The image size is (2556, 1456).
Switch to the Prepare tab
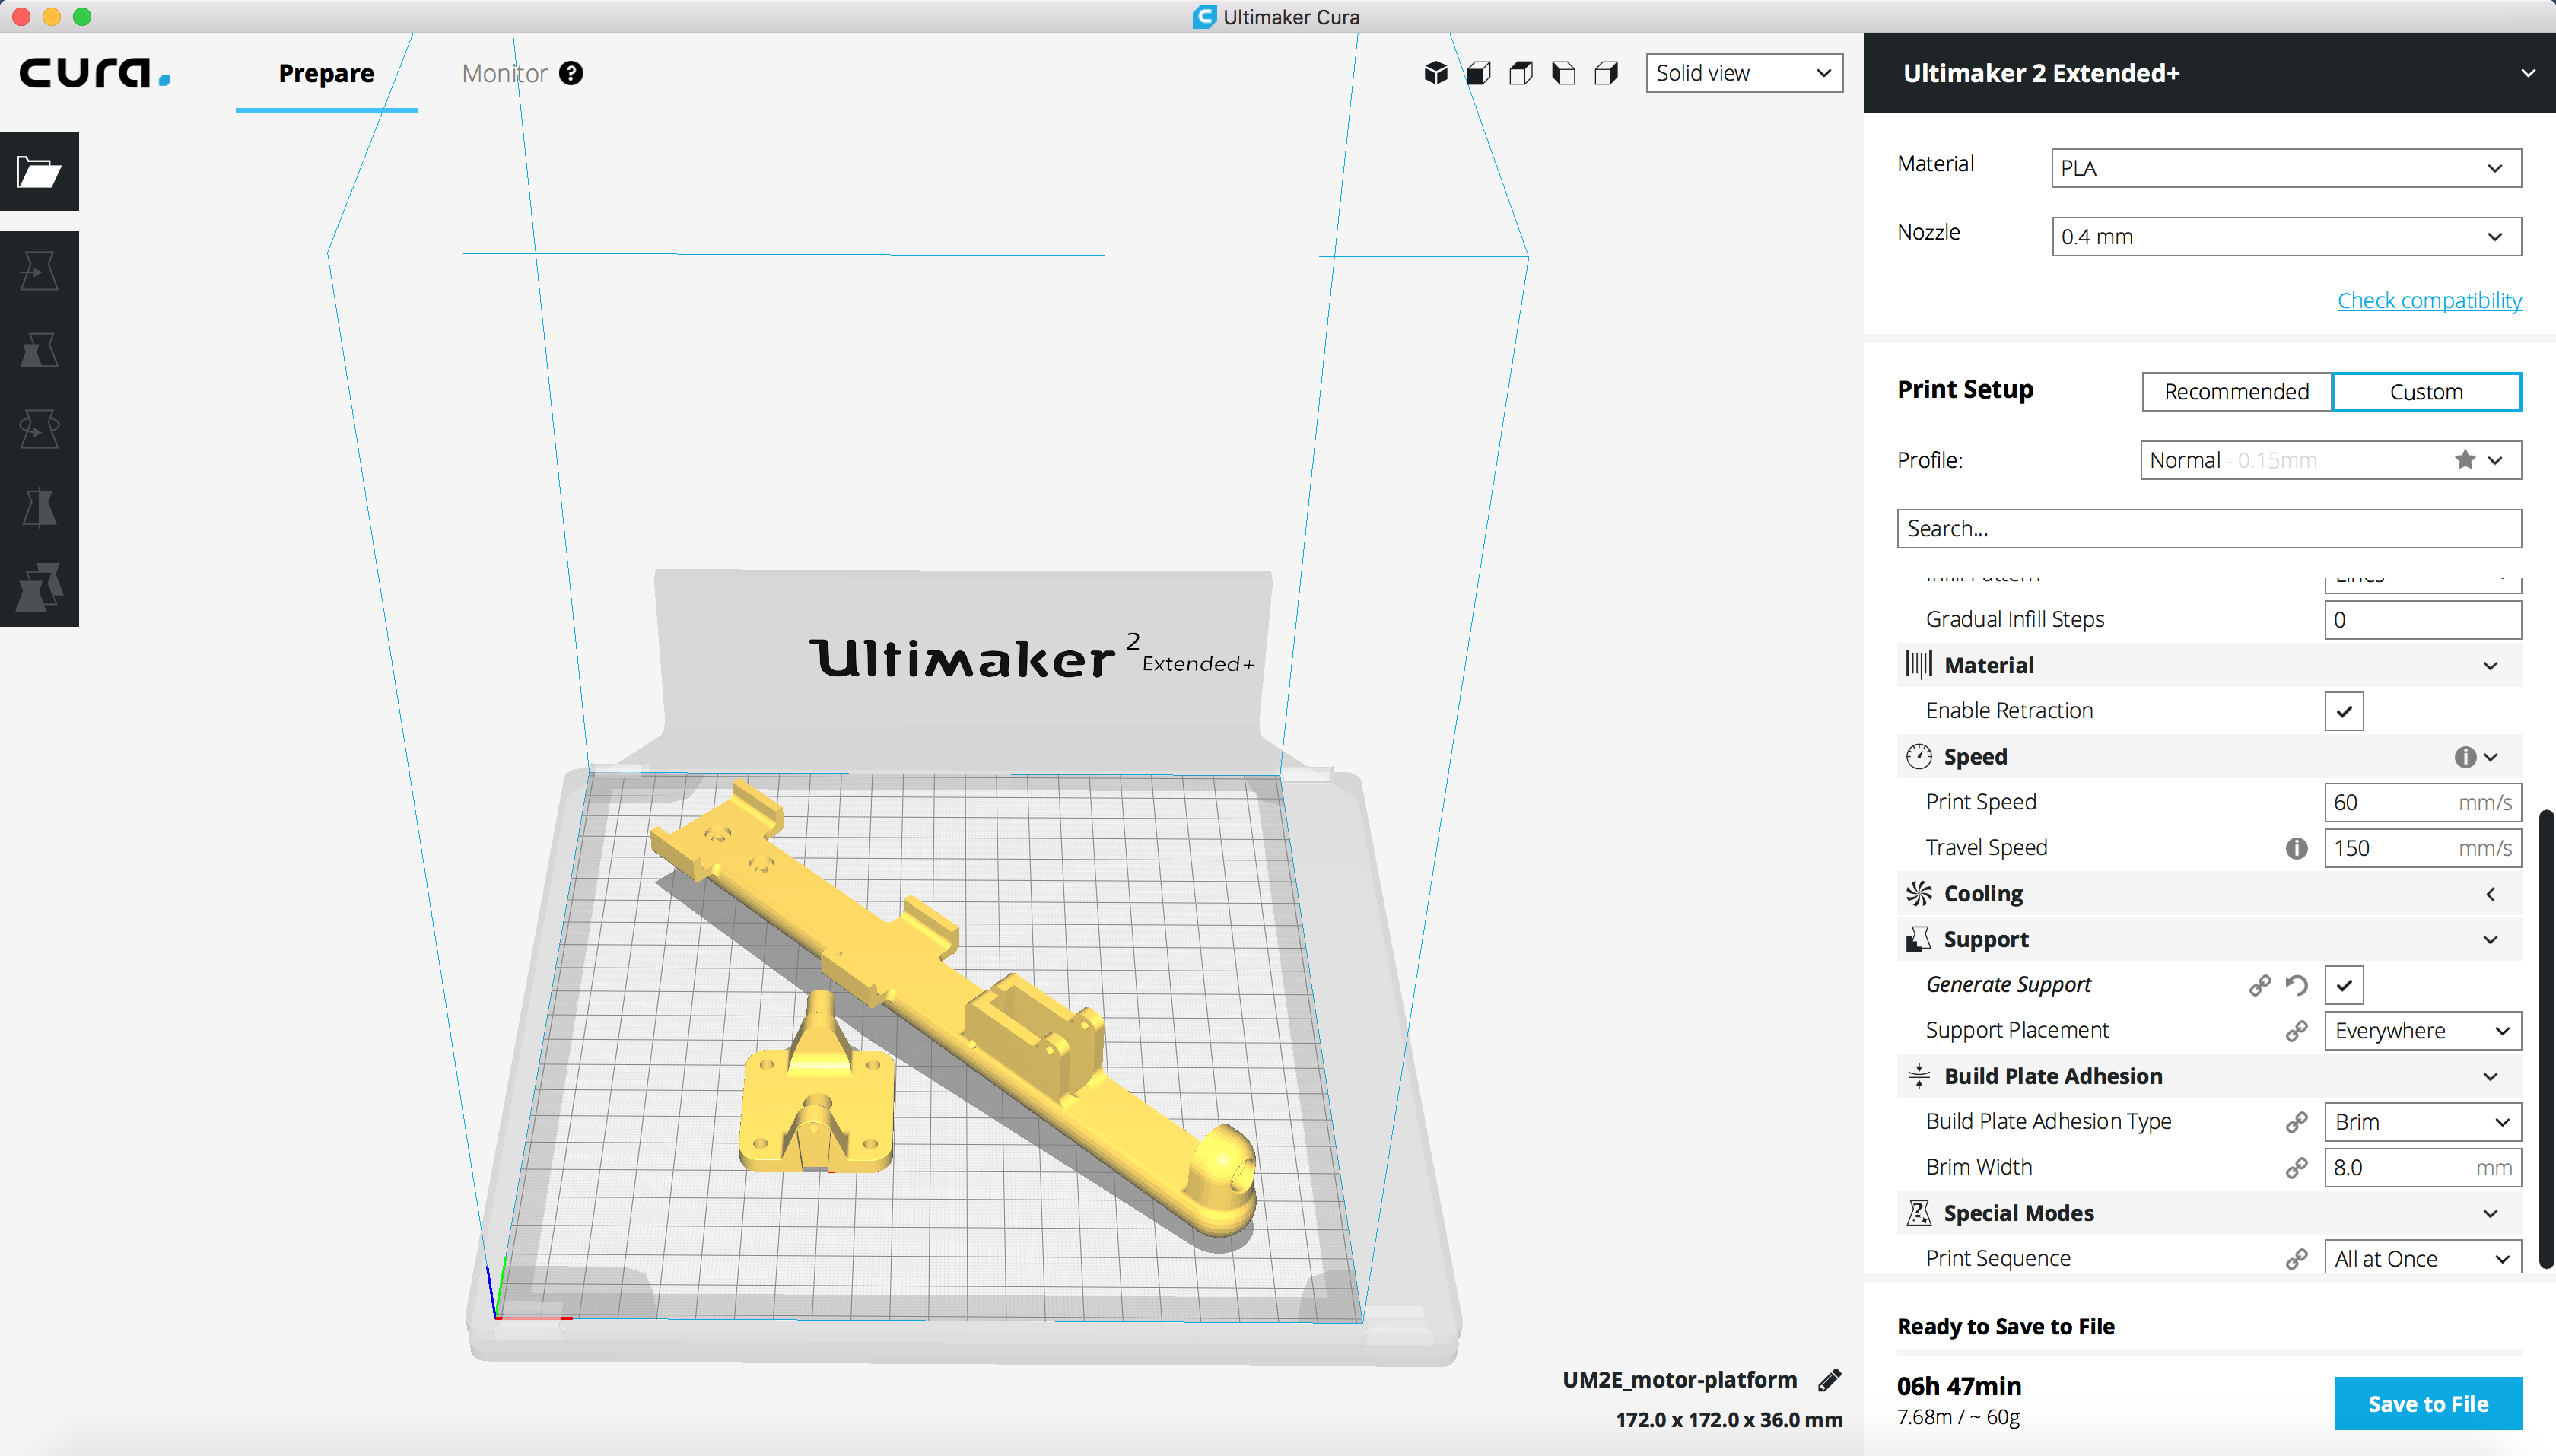[326, 73]
